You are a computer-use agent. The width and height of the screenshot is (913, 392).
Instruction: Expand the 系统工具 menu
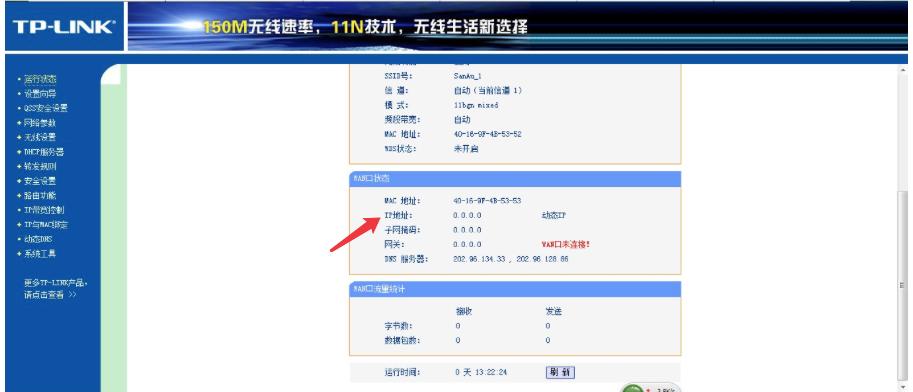point(40,253)
